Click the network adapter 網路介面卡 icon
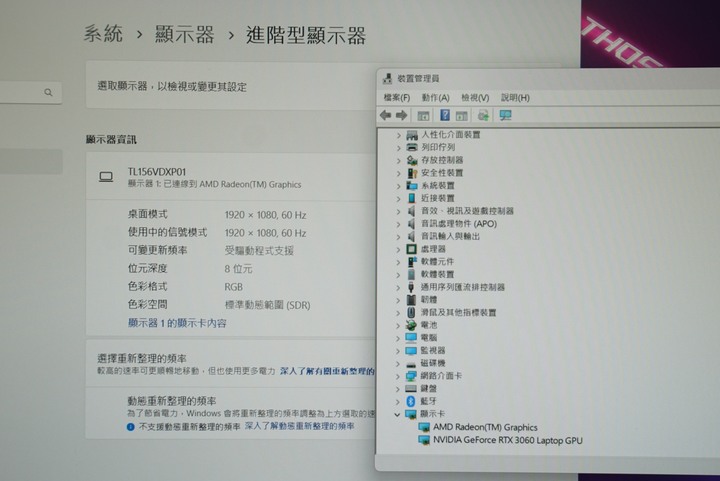720x481 pixels. (x=411, y=376)
